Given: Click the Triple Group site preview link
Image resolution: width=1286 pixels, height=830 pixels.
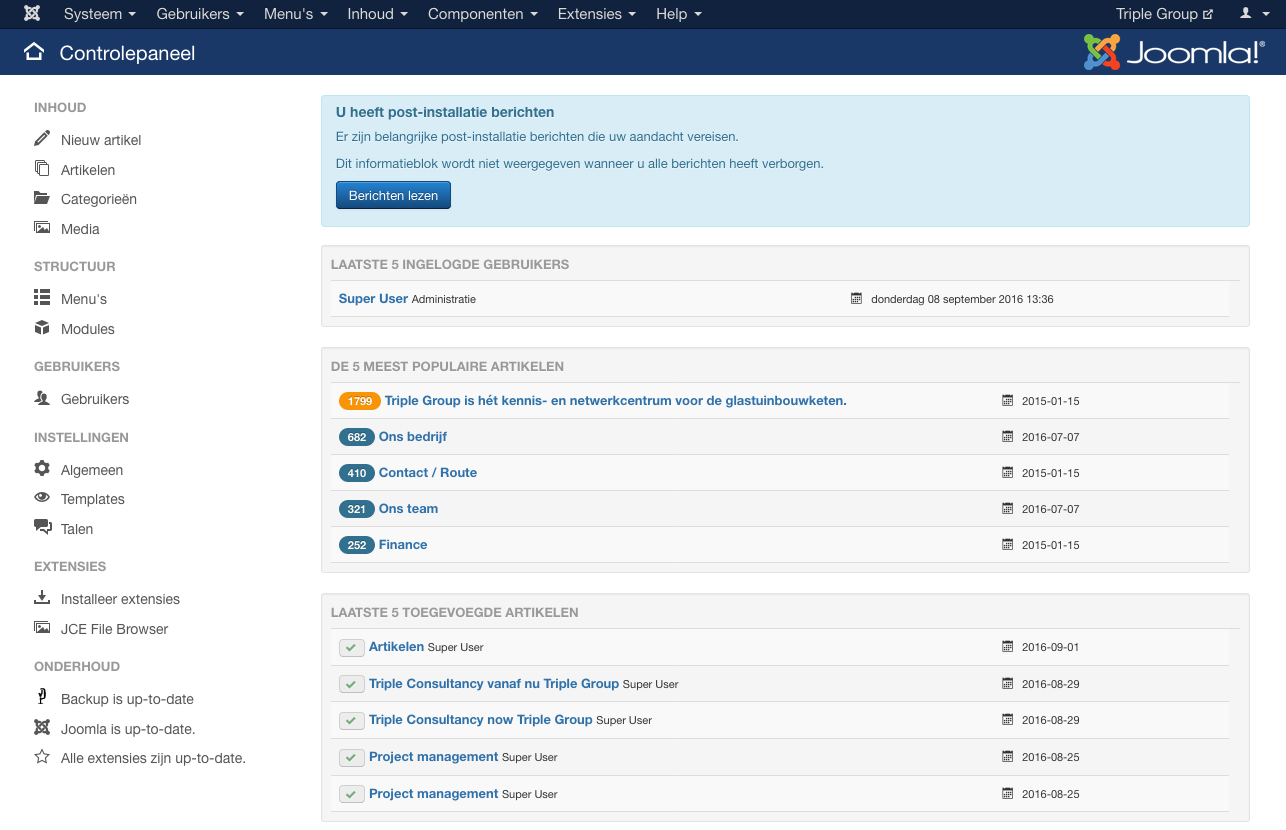Looking at the screenshot, I should tap(1164, 14).
